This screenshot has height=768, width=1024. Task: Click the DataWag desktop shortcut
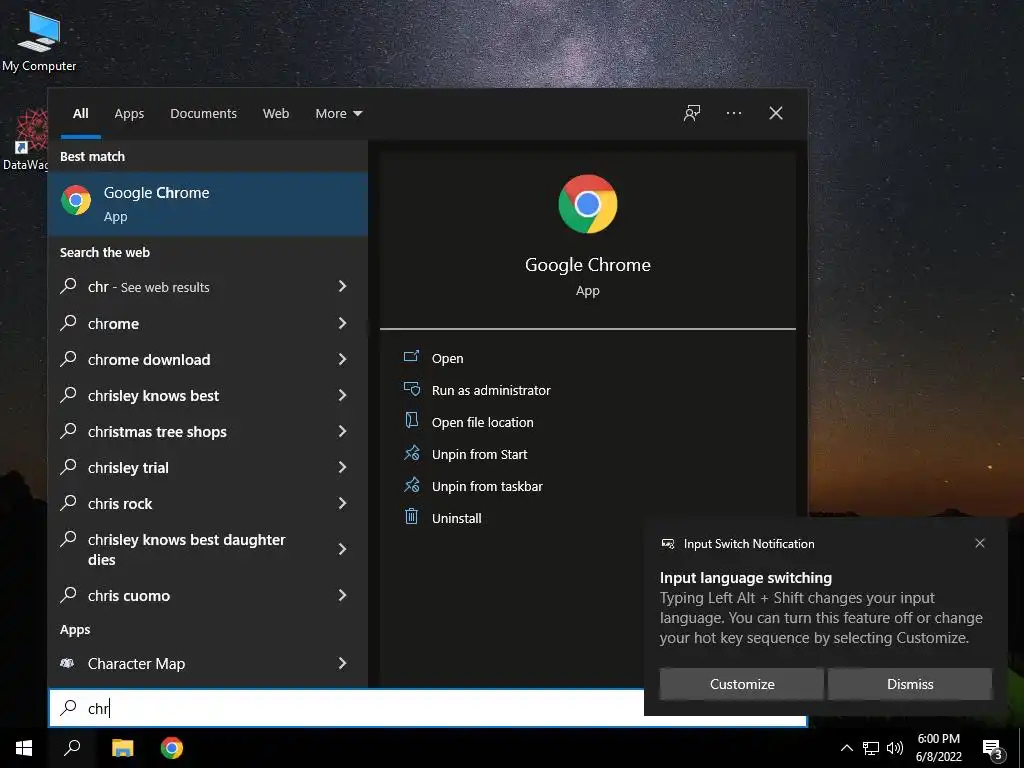[25, 140]
